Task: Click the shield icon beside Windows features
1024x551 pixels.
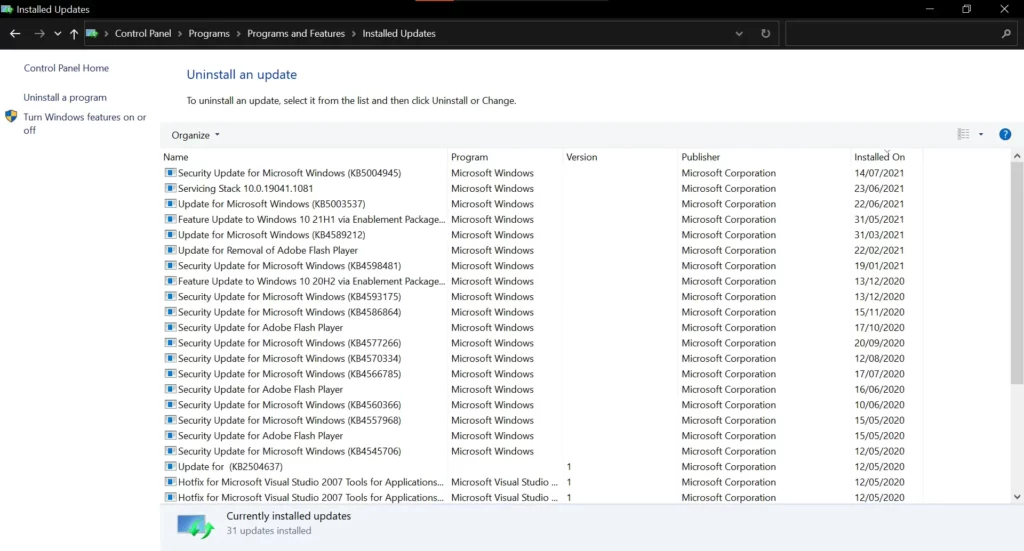Action: pos(11,117)
